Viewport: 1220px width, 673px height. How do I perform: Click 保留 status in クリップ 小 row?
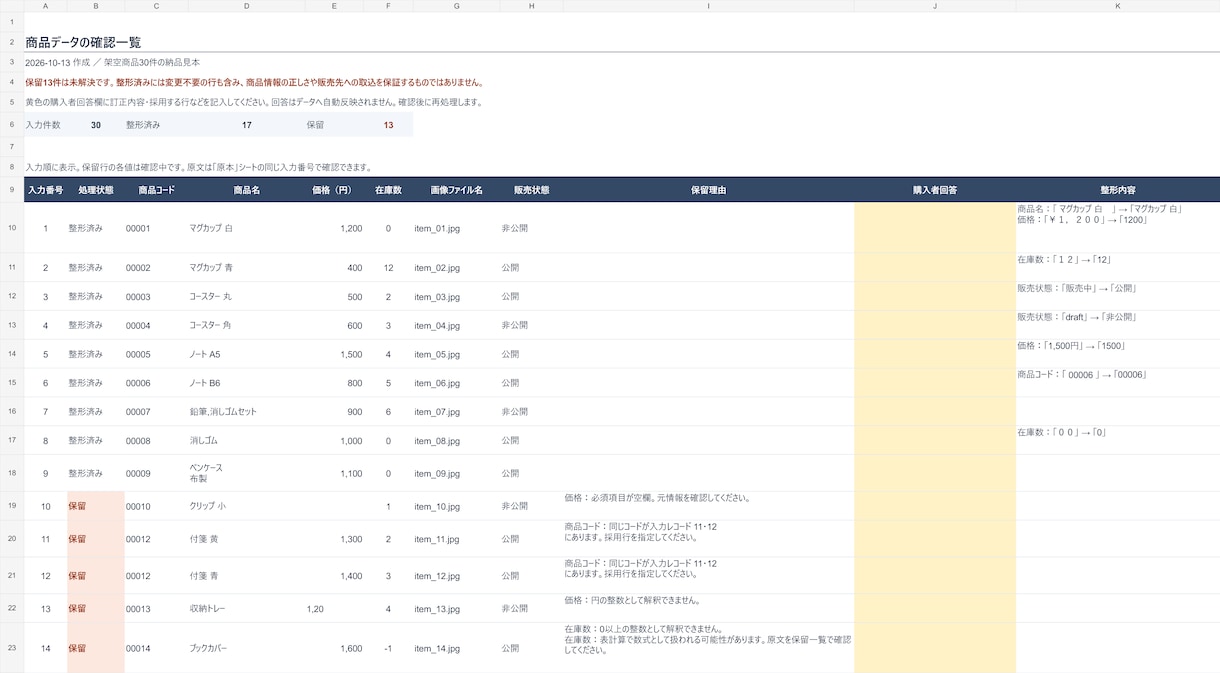click(x=77, y=506)
